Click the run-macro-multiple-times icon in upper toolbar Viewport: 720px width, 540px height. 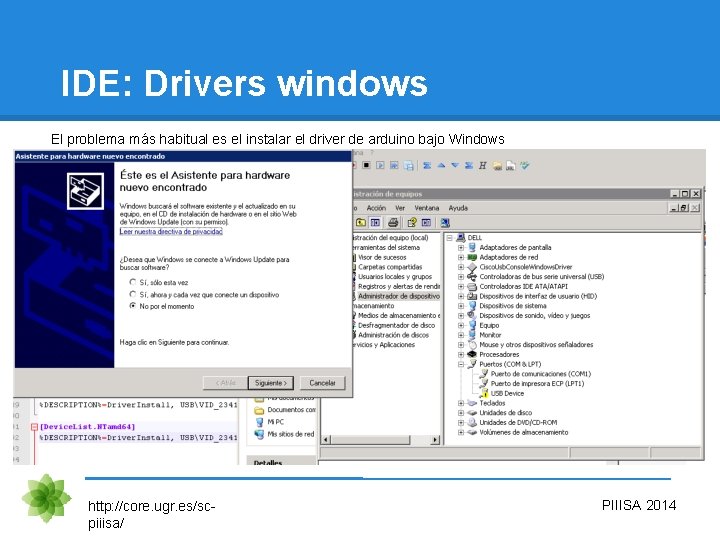point(394,165)
